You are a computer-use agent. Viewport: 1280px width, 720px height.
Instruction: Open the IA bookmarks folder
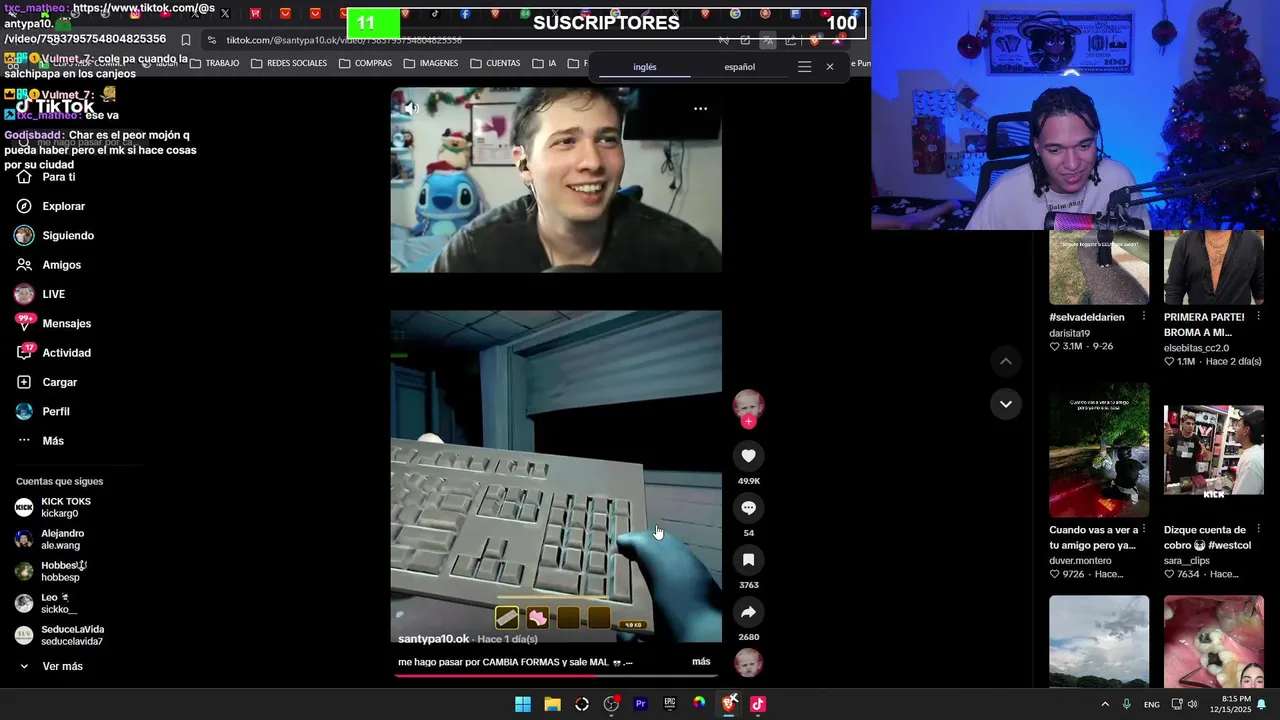pos(545,63)
